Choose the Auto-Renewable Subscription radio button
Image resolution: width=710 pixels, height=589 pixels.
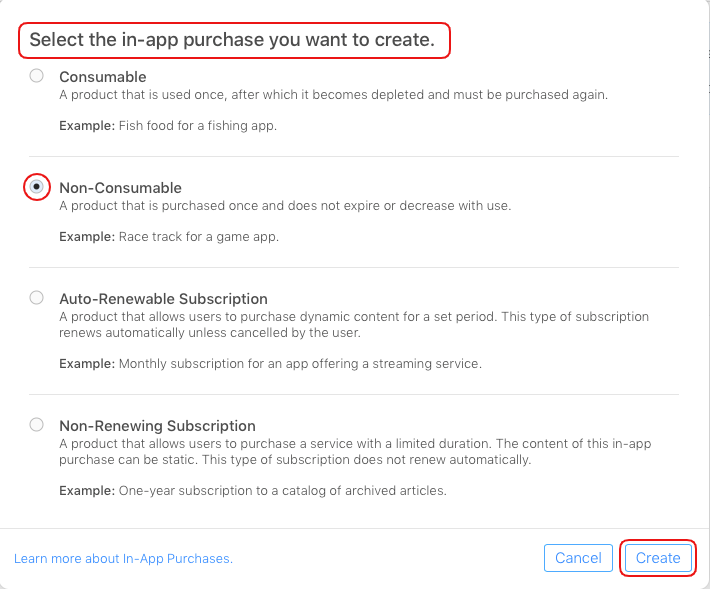37,297
